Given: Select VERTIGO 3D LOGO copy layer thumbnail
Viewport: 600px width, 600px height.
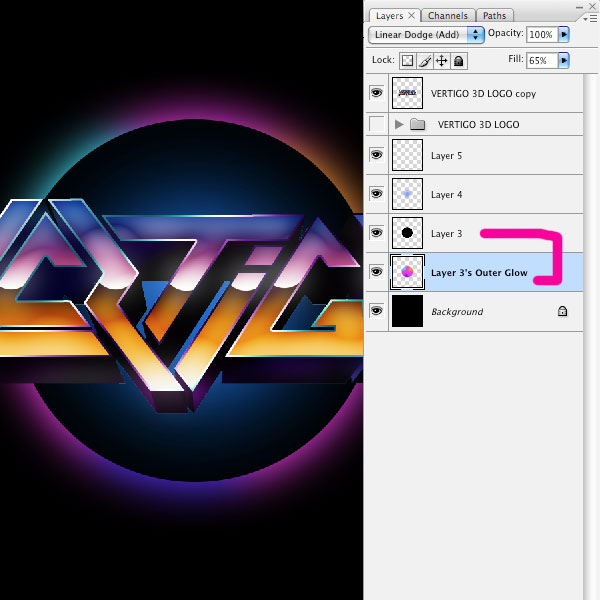Looking at the screenshot, I should 407,93.
